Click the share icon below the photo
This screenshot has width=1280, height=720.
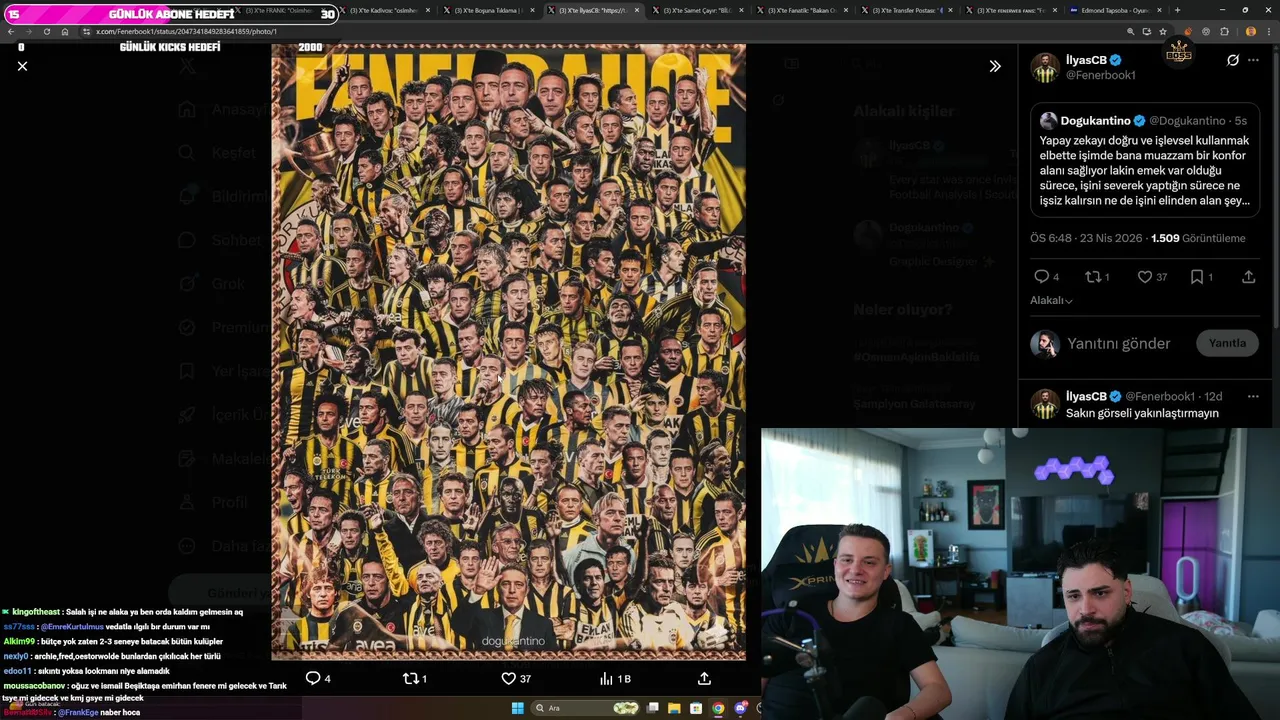[704, 678]
